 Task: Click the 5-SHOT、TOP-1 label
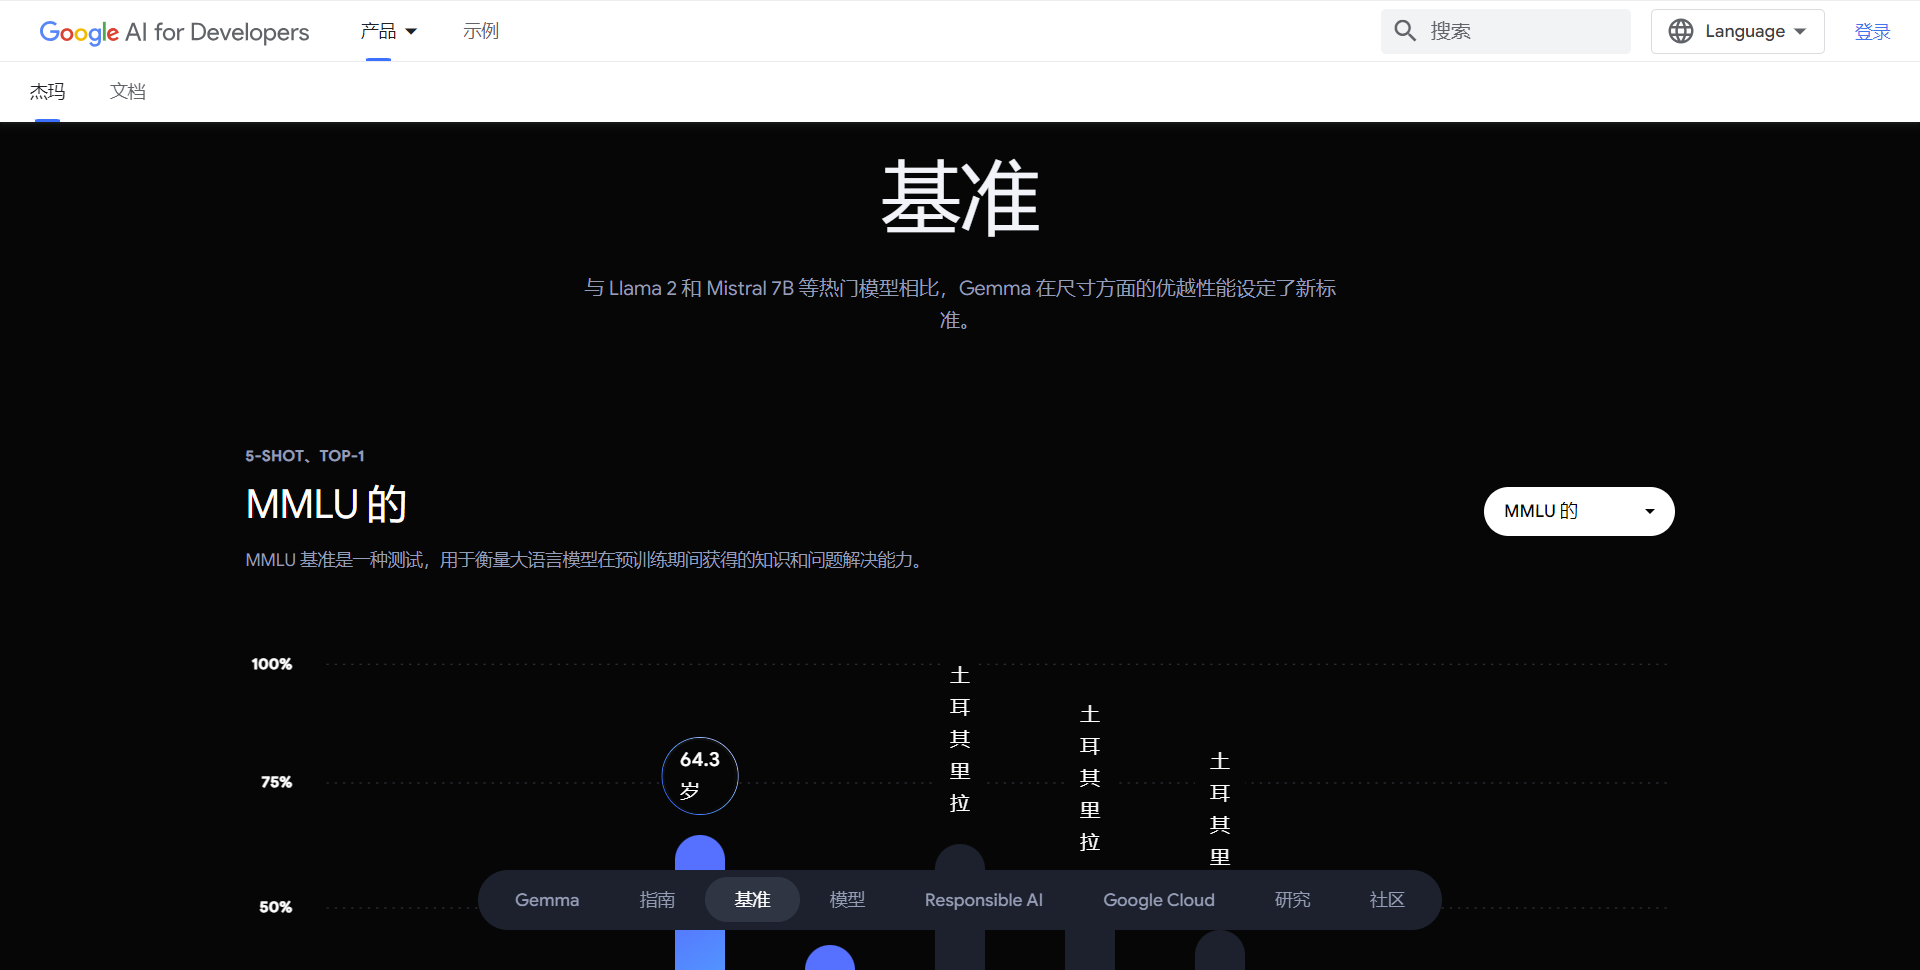pyautogui.click(x=305, y=456)
